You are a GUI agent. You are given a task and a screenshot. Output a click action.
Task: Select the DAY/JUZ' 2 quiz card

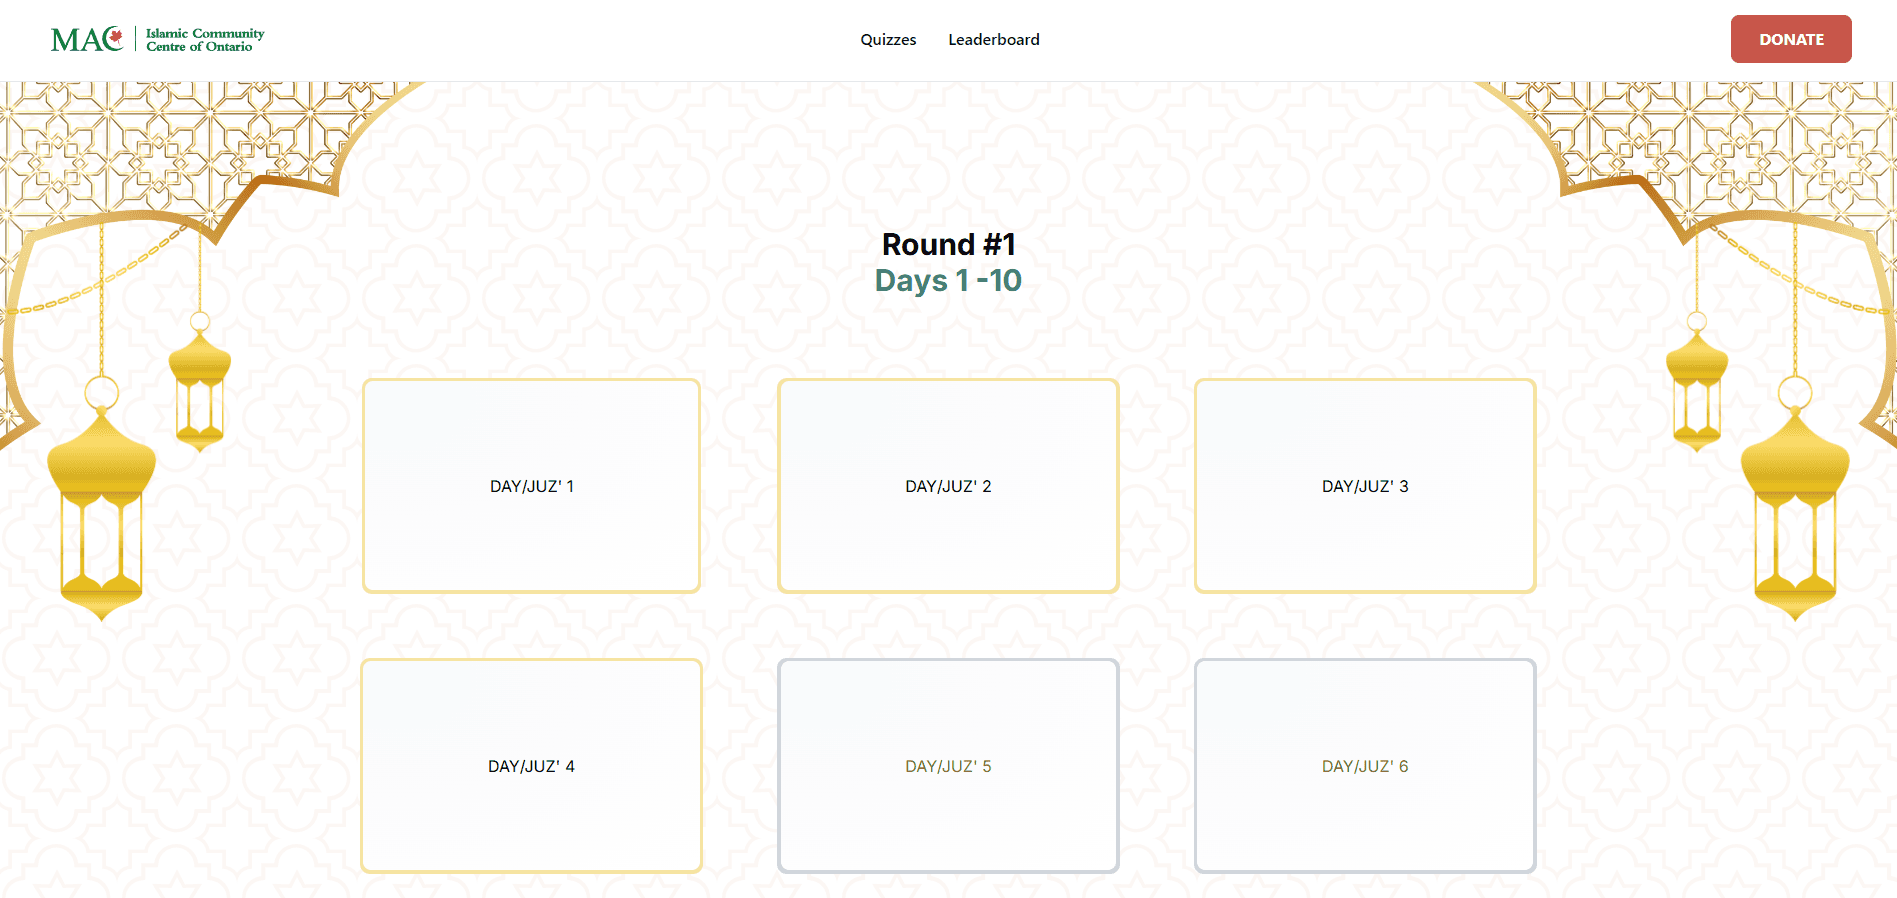[x=948, y=486]
